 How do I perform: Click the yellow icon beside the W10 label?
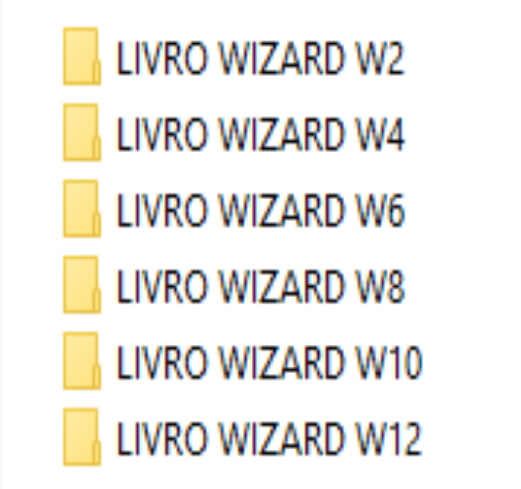point(82,361)
